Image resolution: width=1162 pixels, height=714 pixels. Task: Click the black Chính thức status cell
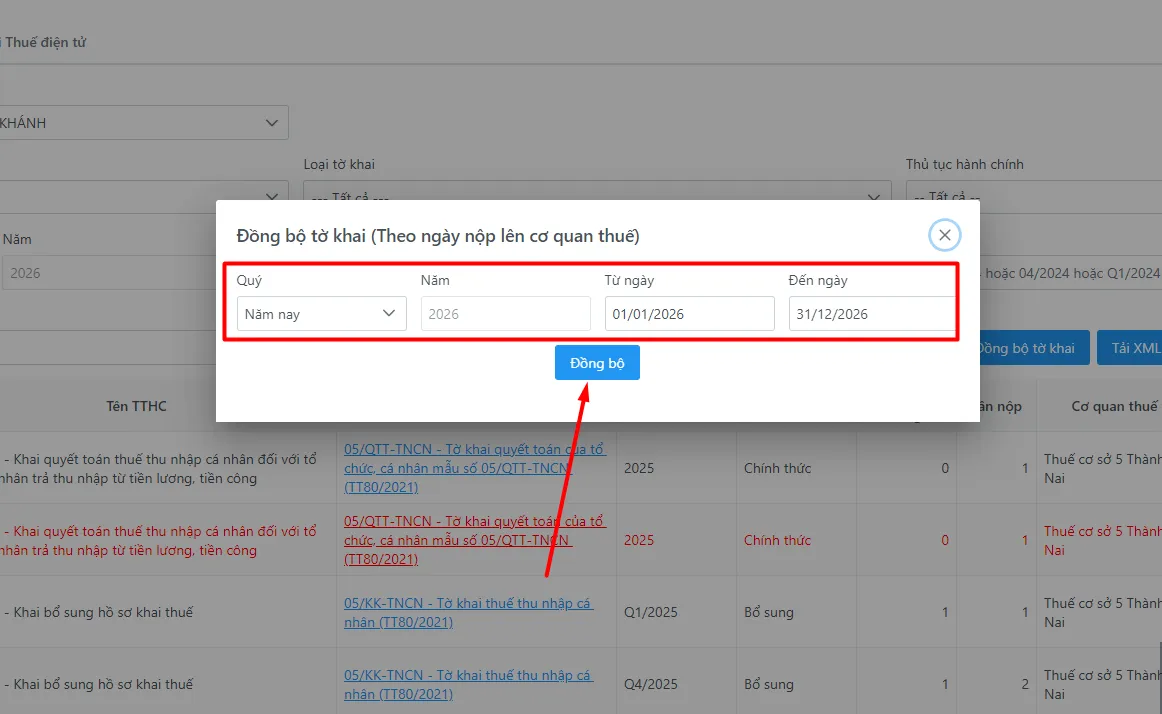[777, 468]
